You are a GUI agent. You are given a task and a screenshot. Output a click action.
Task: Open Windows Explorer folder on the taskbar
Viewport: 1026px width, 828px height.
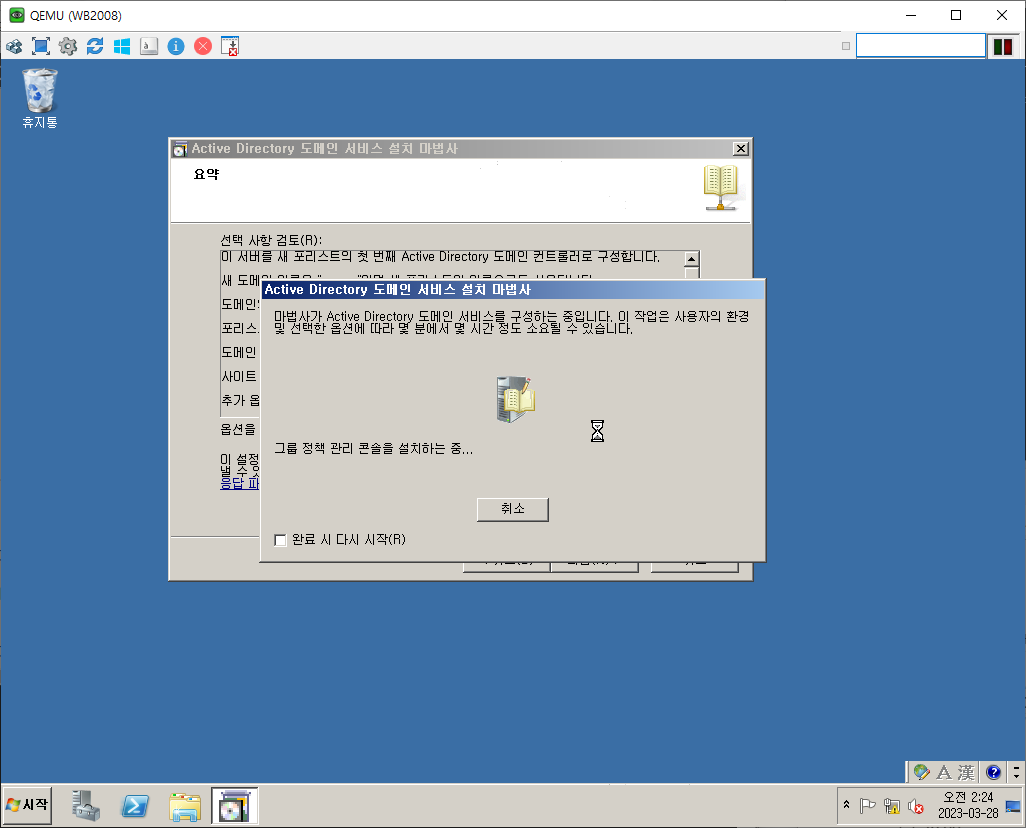tap(185, 806)
